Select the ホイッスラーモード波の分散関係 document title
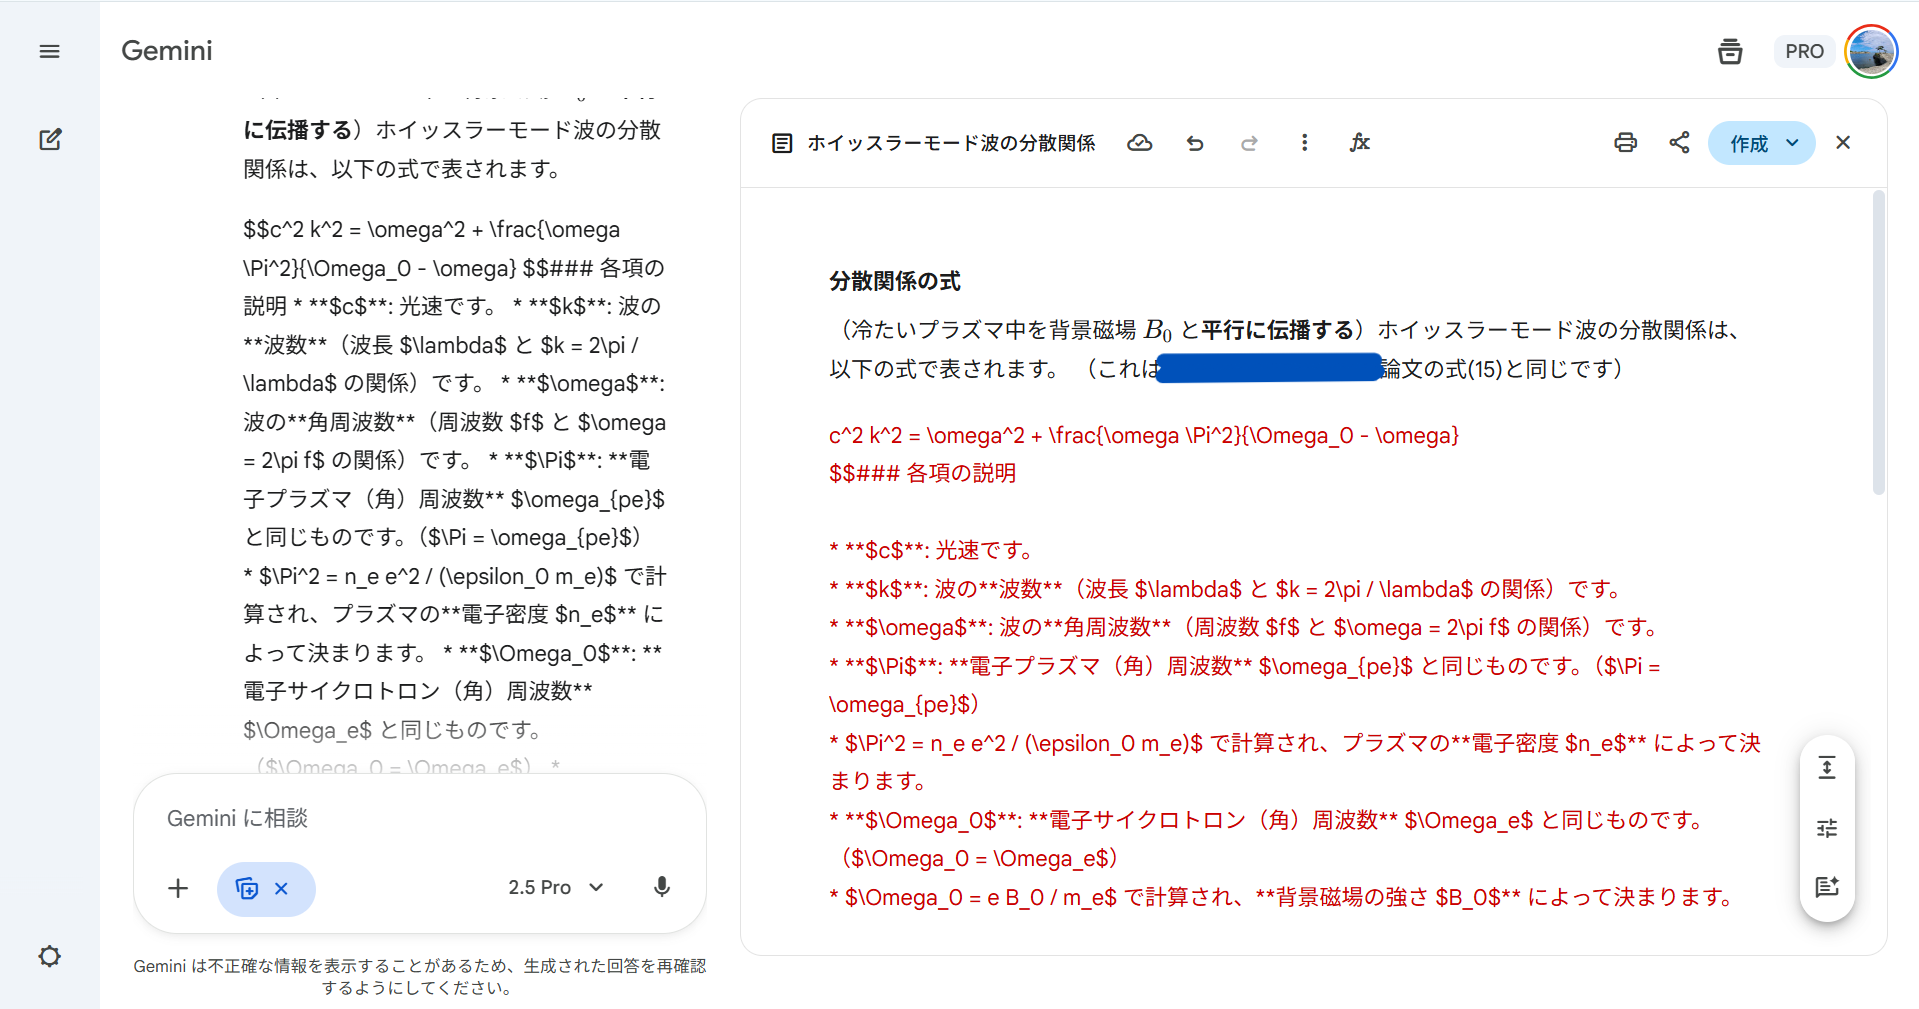The width and height of the screenshot is (1919, 1009). tap(951, 143)
